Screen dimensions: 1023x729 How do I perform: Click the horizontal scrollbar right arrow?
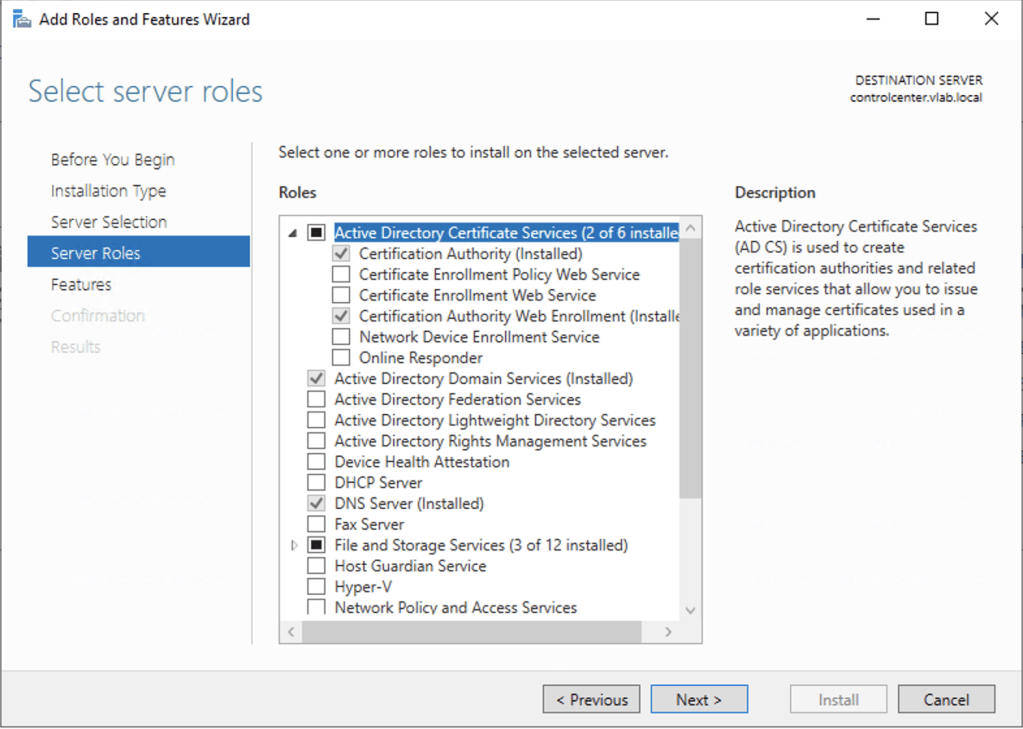coord(668,633)
